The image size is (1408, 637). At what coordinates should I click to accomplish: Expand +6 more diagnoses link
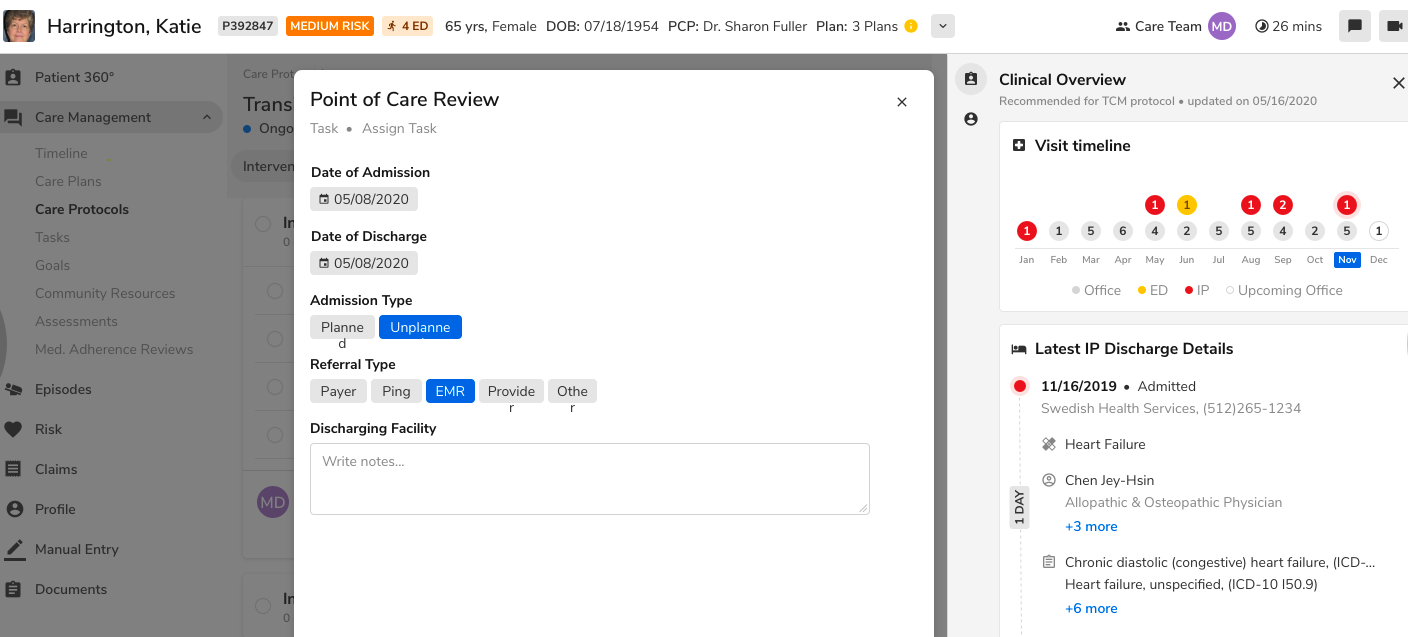pyautogui.click(x=1091, y=608)
